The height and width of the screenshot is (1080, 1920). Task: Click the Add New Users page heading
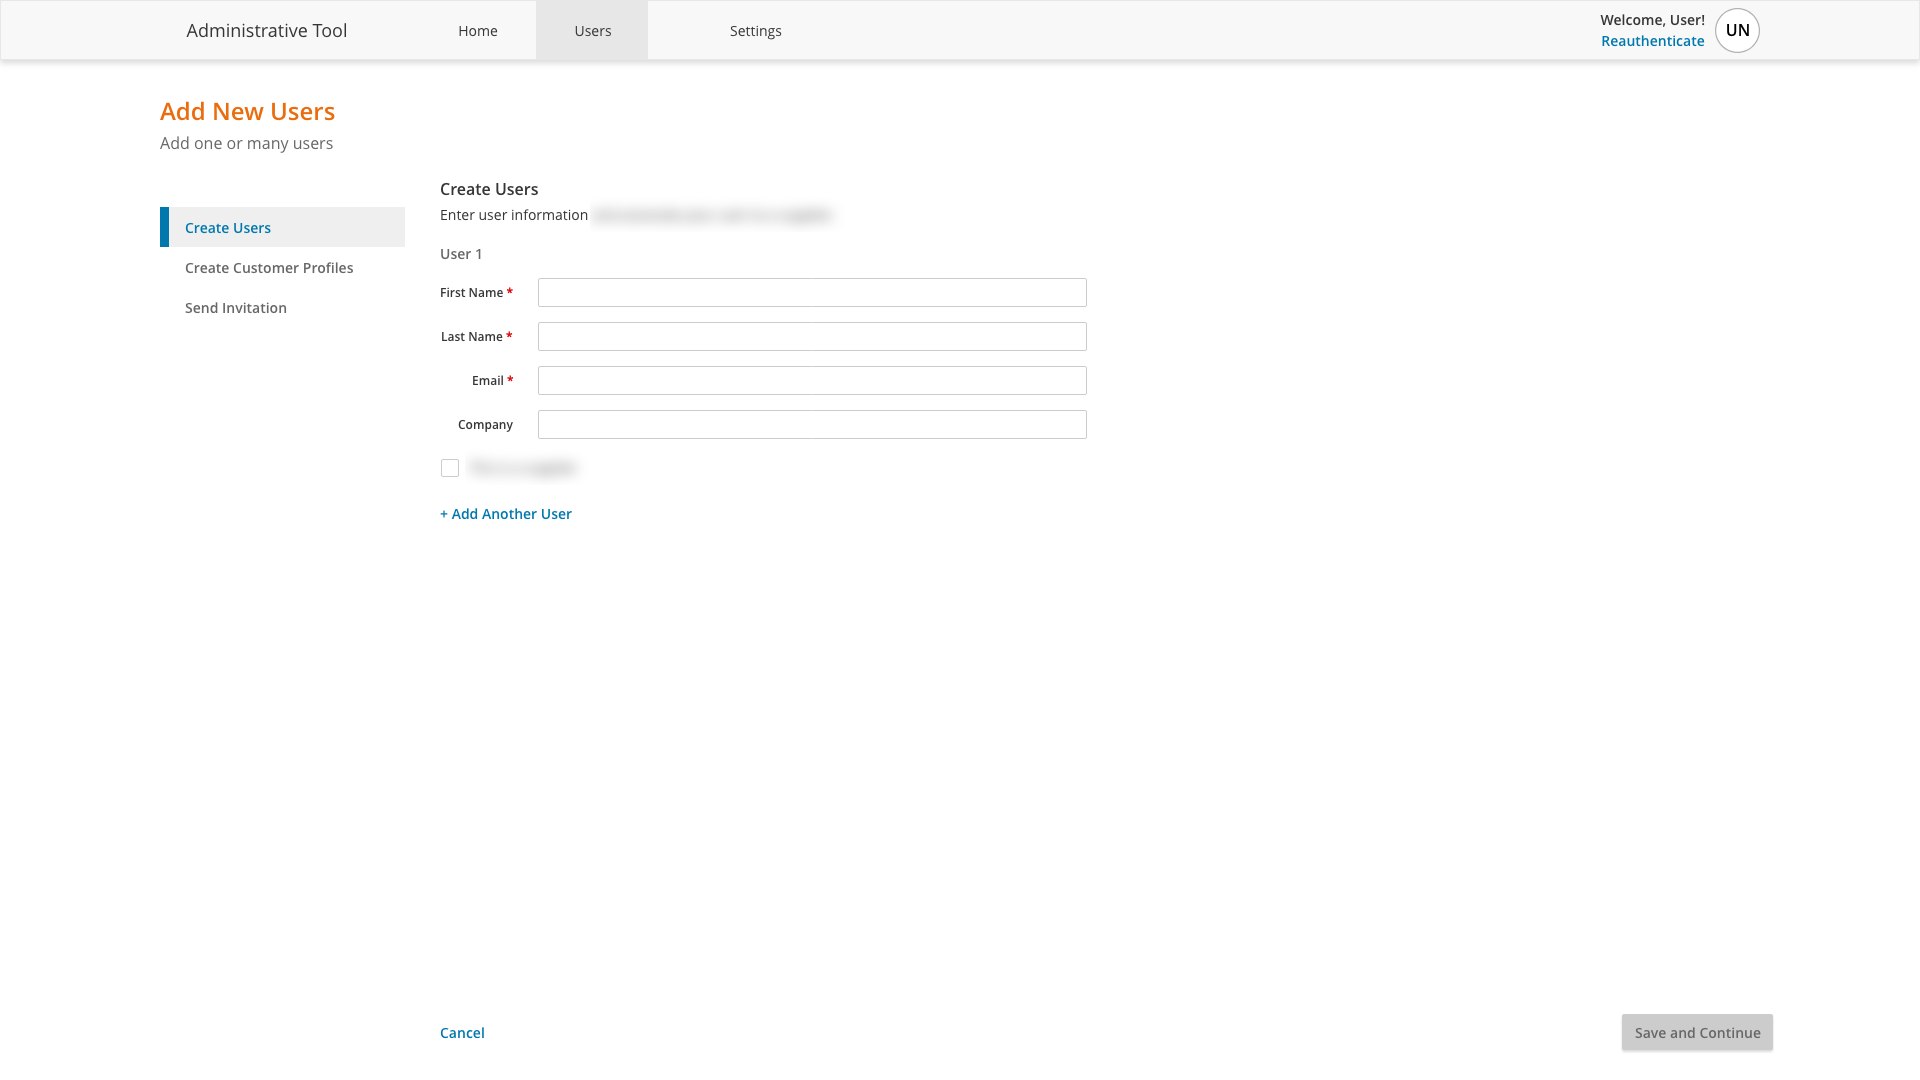tap(247, 111)
